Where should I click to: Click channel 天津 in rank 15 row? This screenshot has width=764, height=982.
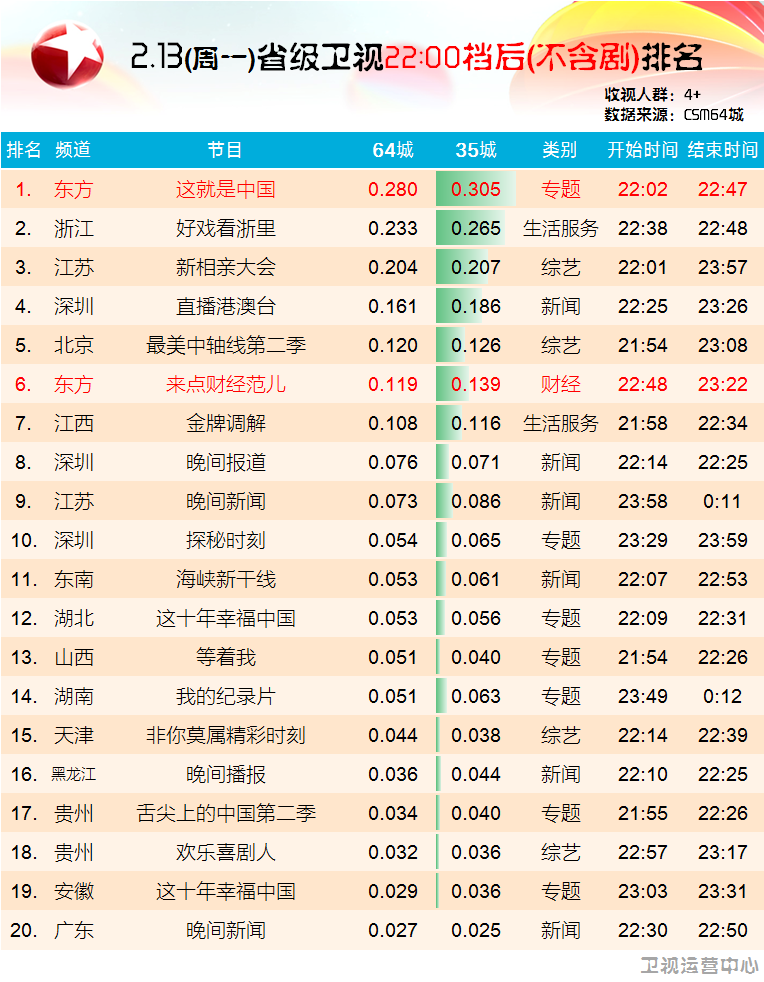pyautogui.click(x=73, y=735)
